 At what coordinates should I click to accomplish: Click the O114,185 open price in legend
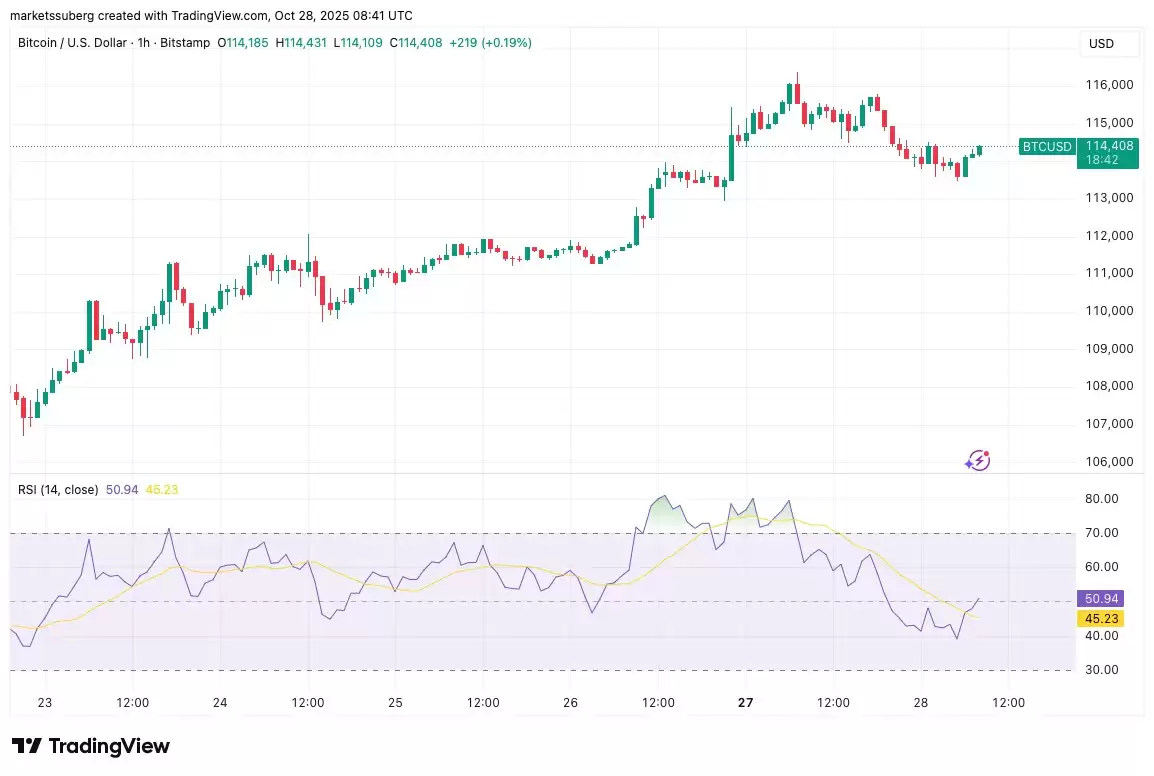pyautogui.click(x=243, y=43)
